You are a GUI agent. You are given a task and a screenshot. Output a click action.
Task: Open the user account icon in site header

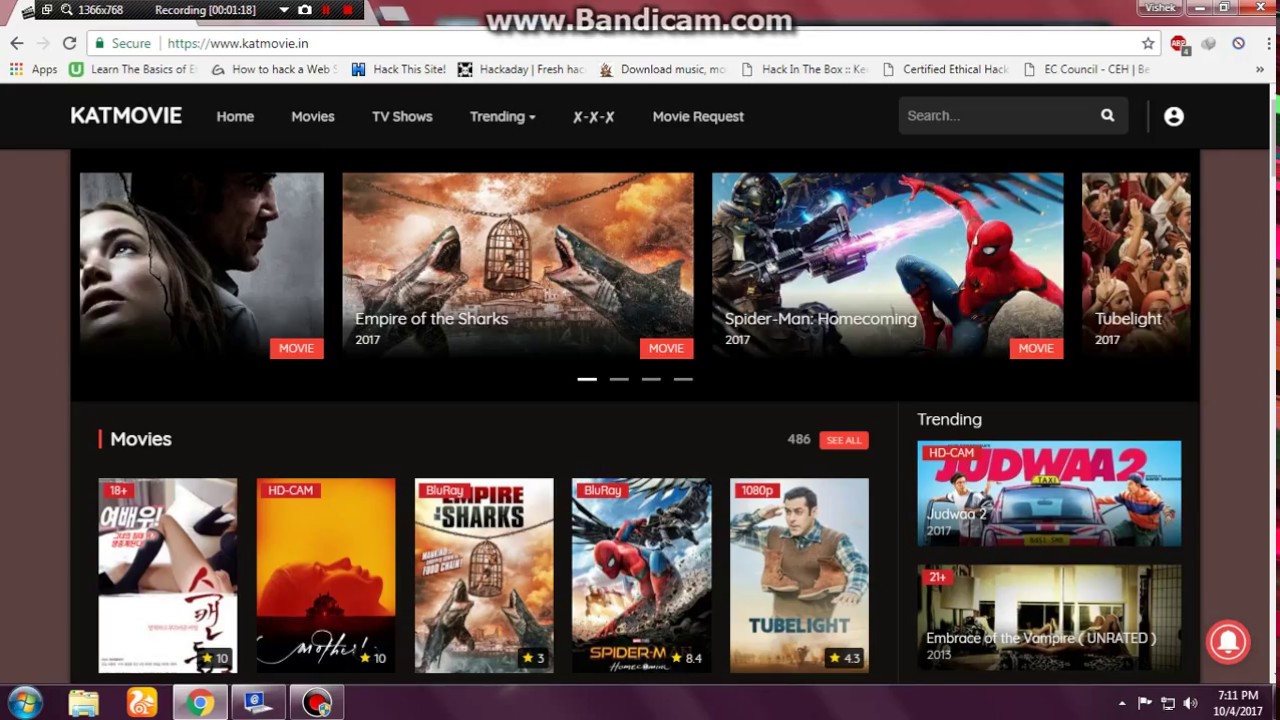[1174, 117]
